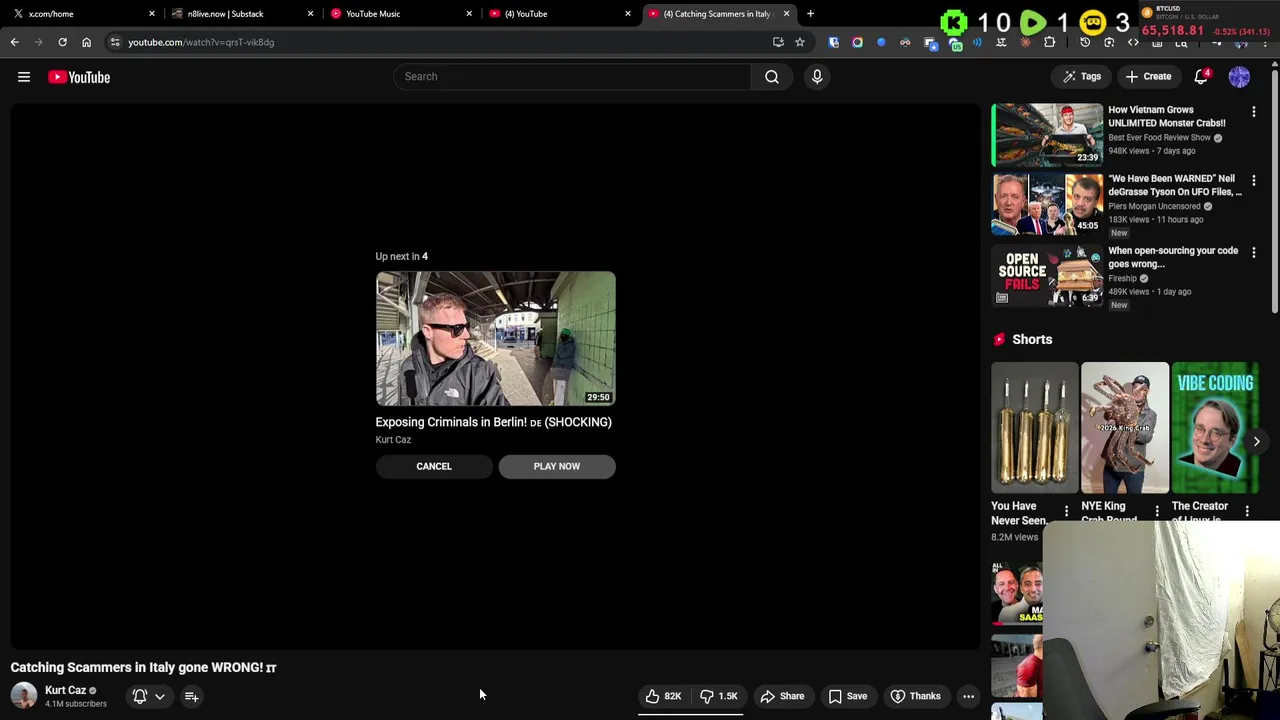Open the You Have Never Seen short
This screenshot has height=720, width=1280.
click(x=1035, y=428)
